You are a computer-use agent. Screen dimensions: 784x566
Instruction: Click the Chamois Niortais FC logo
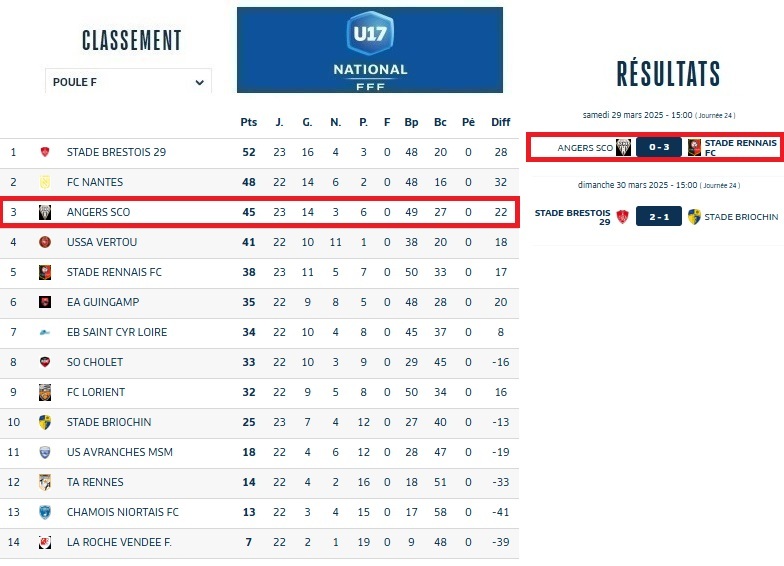[45, 512]
